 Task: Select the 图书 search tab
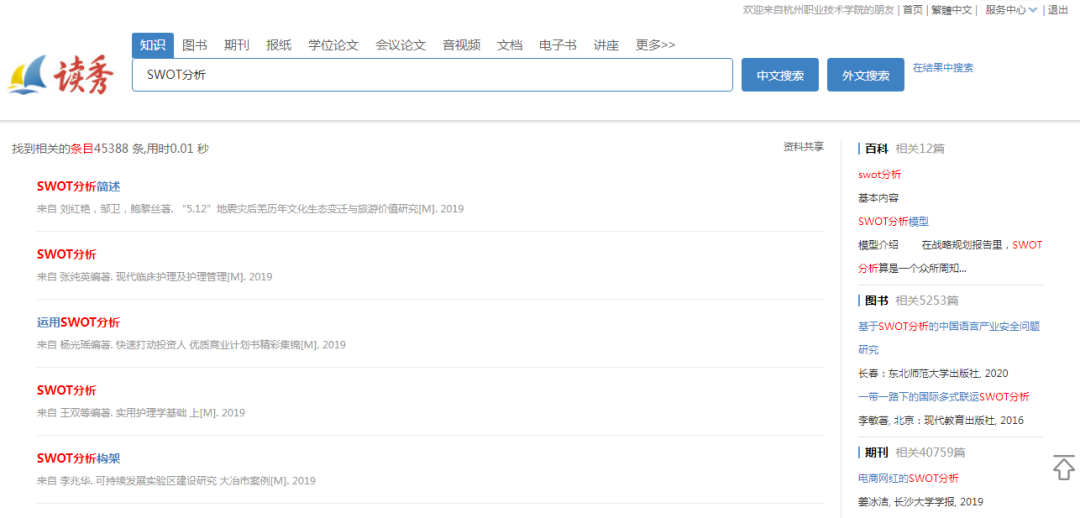click(x=195, y=45)
